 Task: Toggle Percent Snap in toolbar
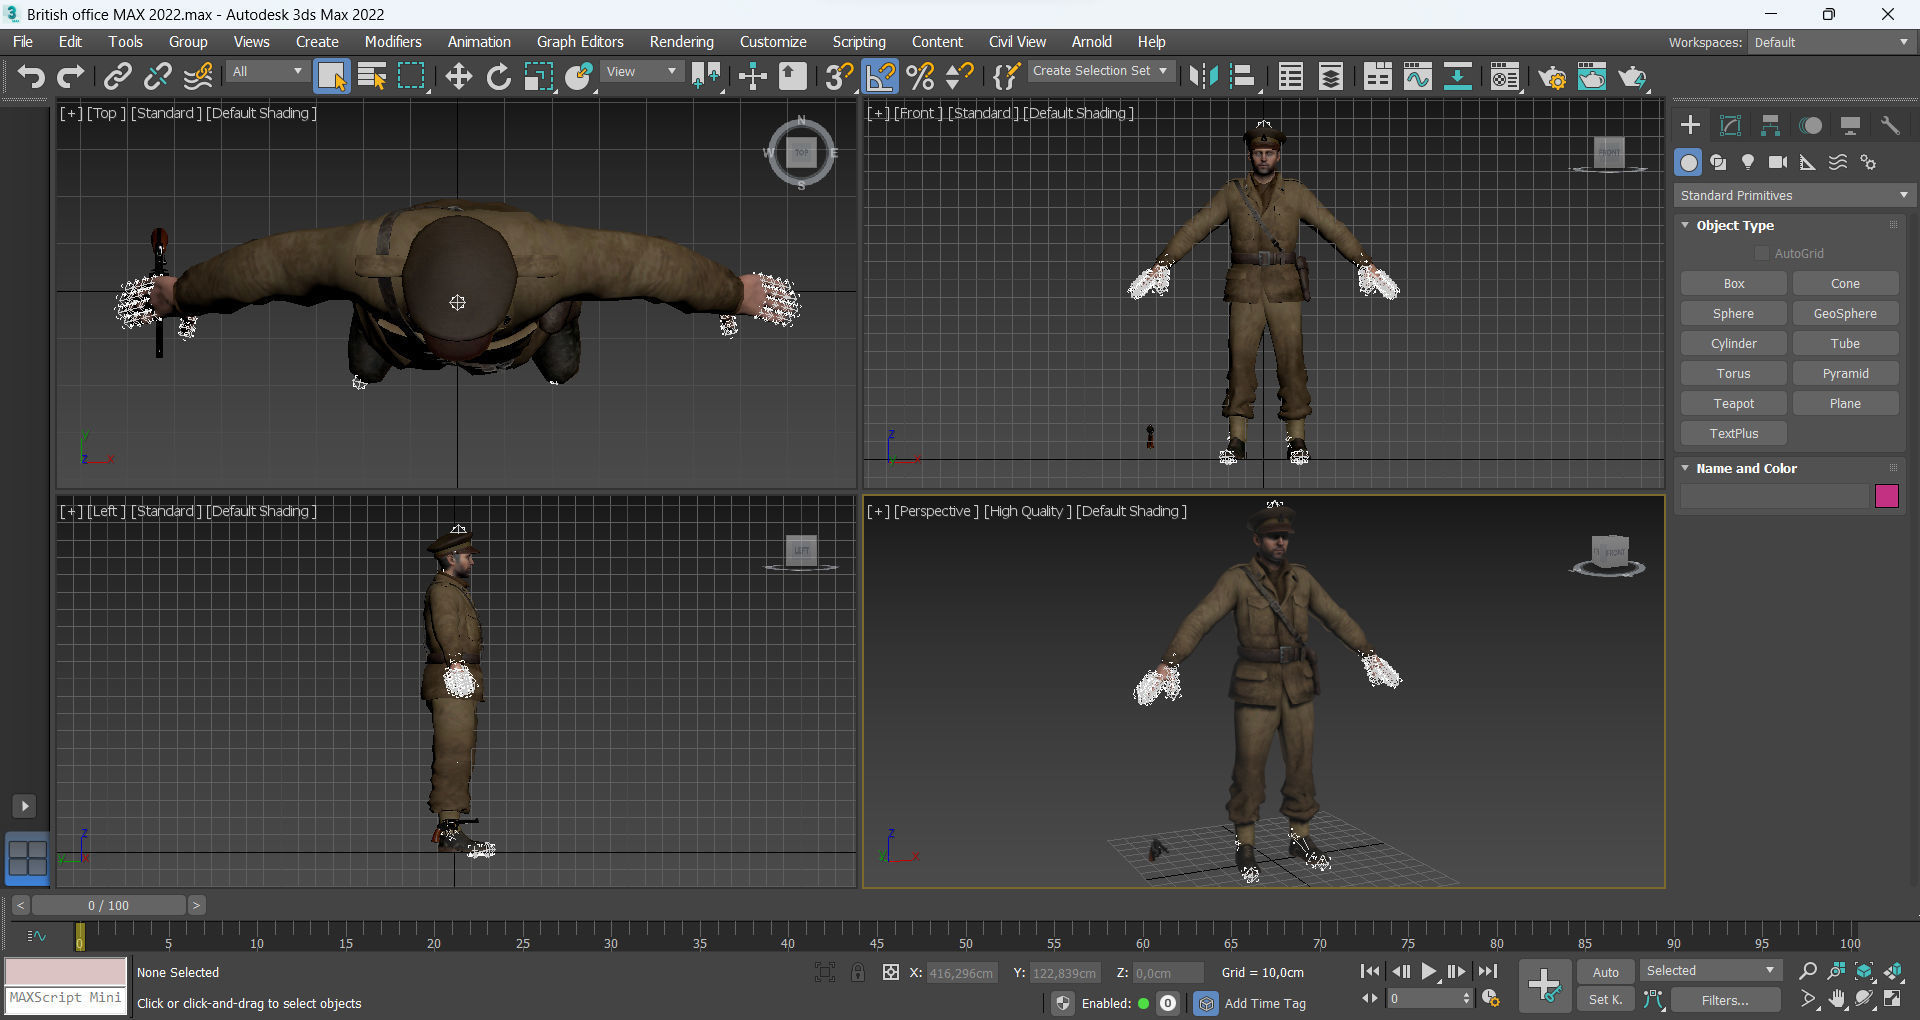(x=920, y=77)
